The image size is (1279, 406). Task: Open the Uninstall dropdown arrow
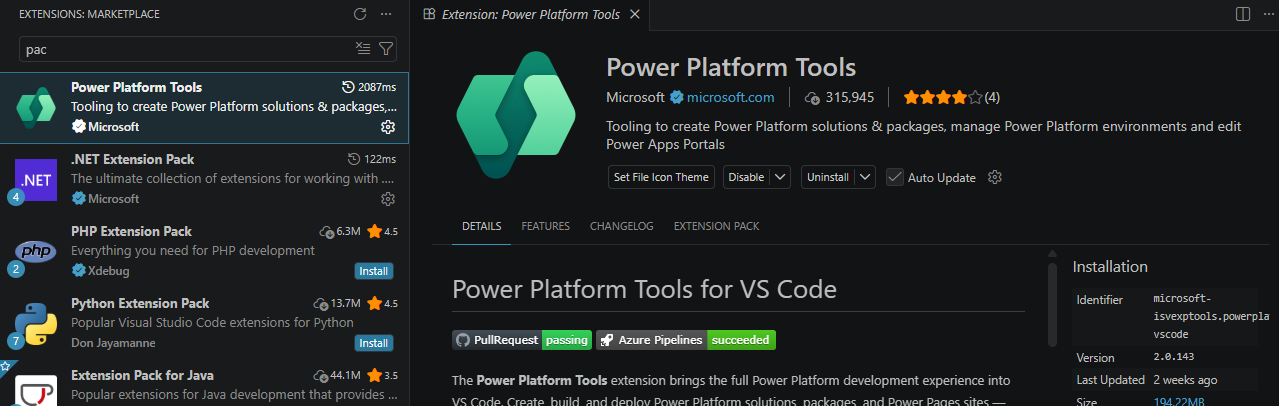click(865, 177)
